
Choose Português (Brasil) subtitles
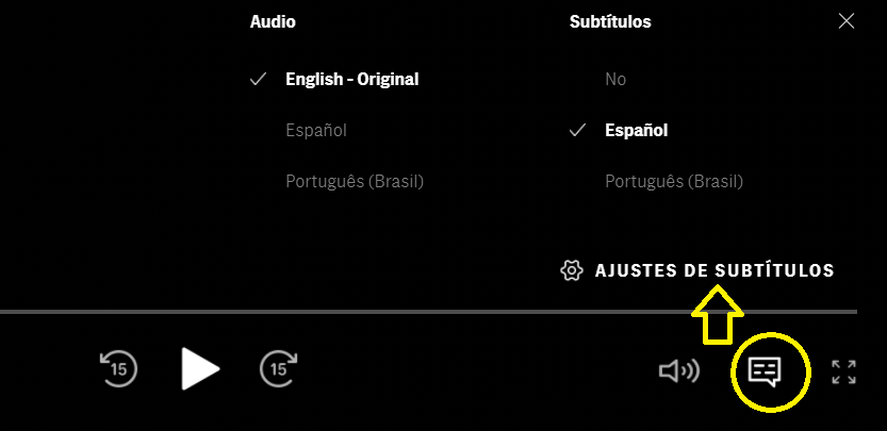click(674, 181)
